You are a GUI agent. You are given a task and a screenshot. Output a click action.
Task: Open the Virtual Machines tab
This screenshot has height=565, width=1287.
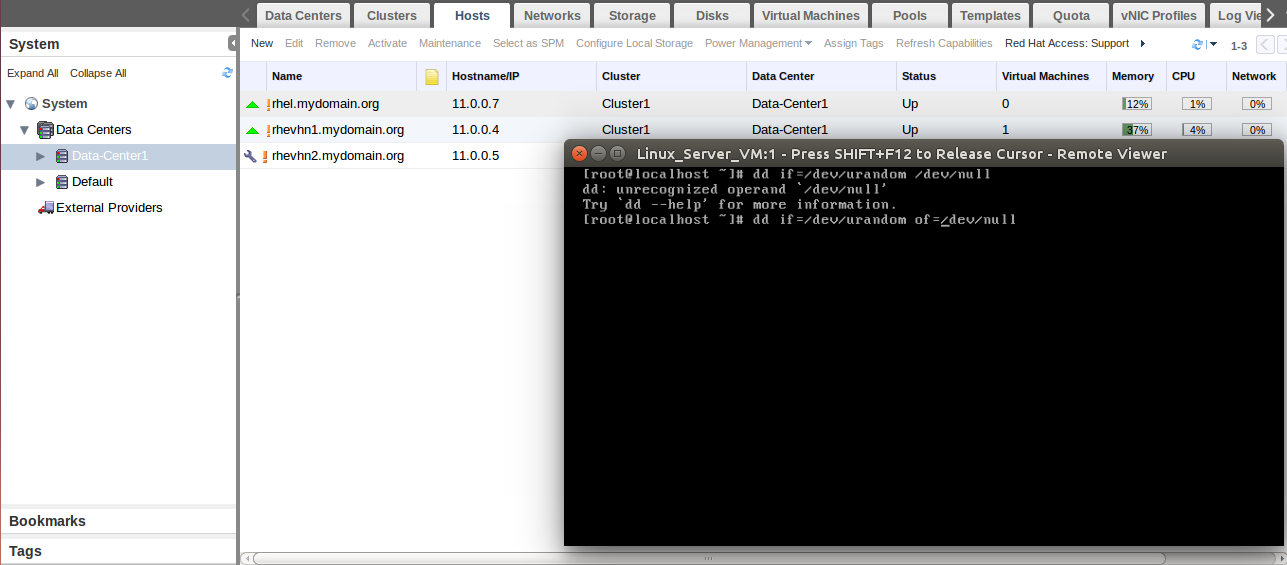[810, 15]
